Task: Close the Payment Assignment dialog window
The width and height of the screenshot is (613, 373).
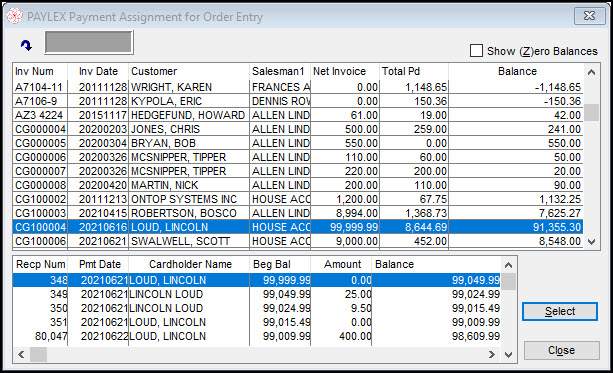Action: [x=590, y=16]
